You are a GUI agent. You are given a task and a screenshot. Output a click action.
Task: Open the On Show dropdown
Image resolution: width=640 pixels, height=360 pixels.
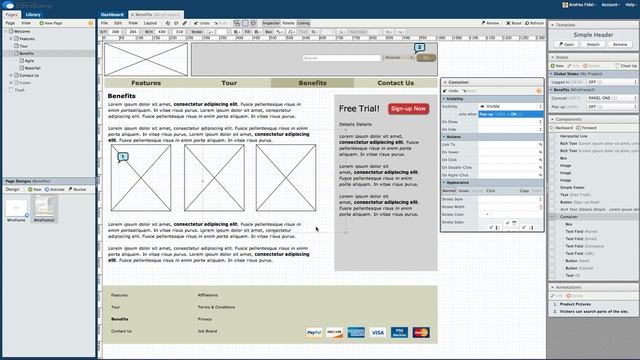(511, 122)
